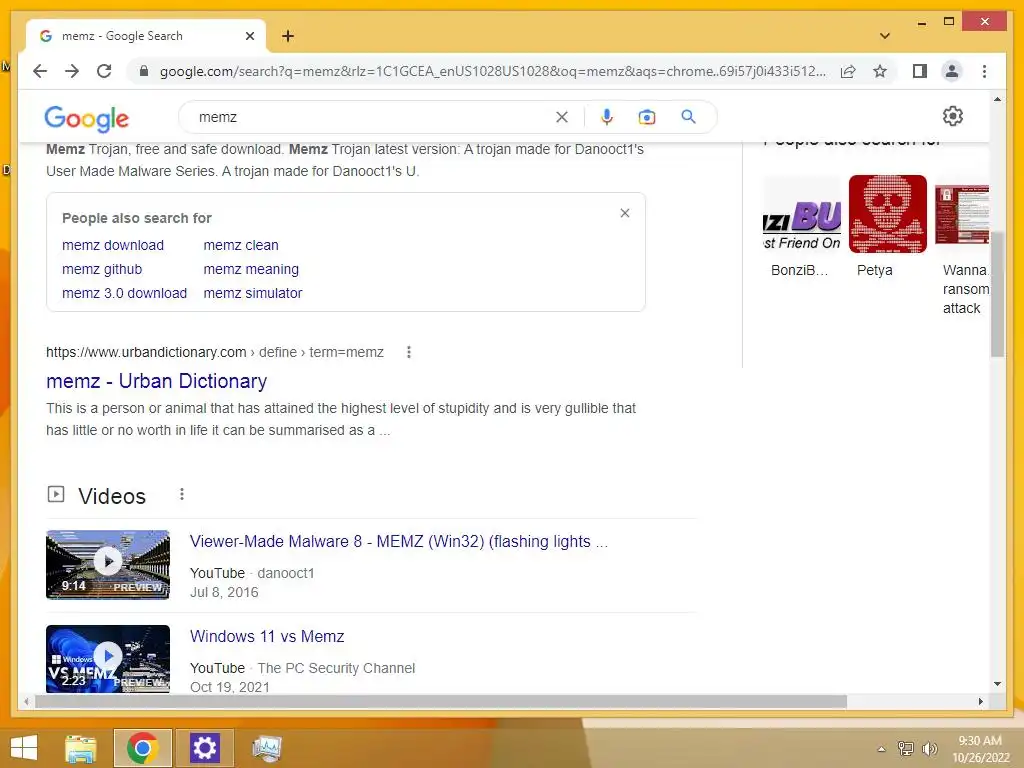Go to Google homepage via the logo
The image size is (1024, 768).
pos(87,118)
